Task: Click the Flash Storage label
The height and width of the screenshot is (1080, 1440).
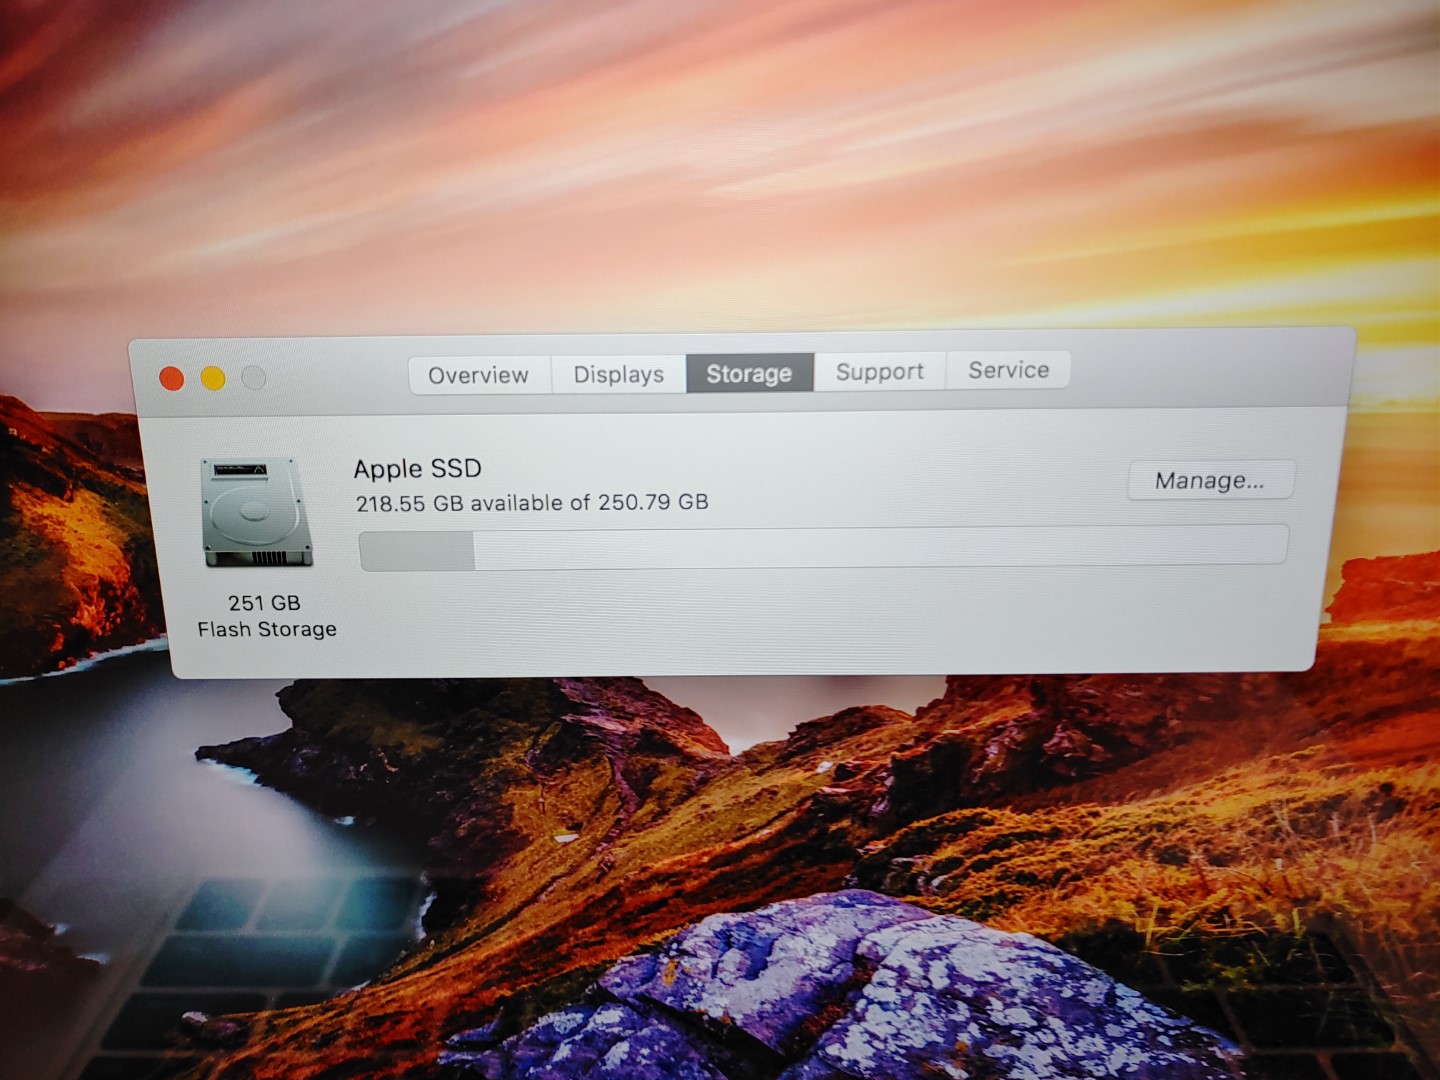Action: (x=267, y=629)
